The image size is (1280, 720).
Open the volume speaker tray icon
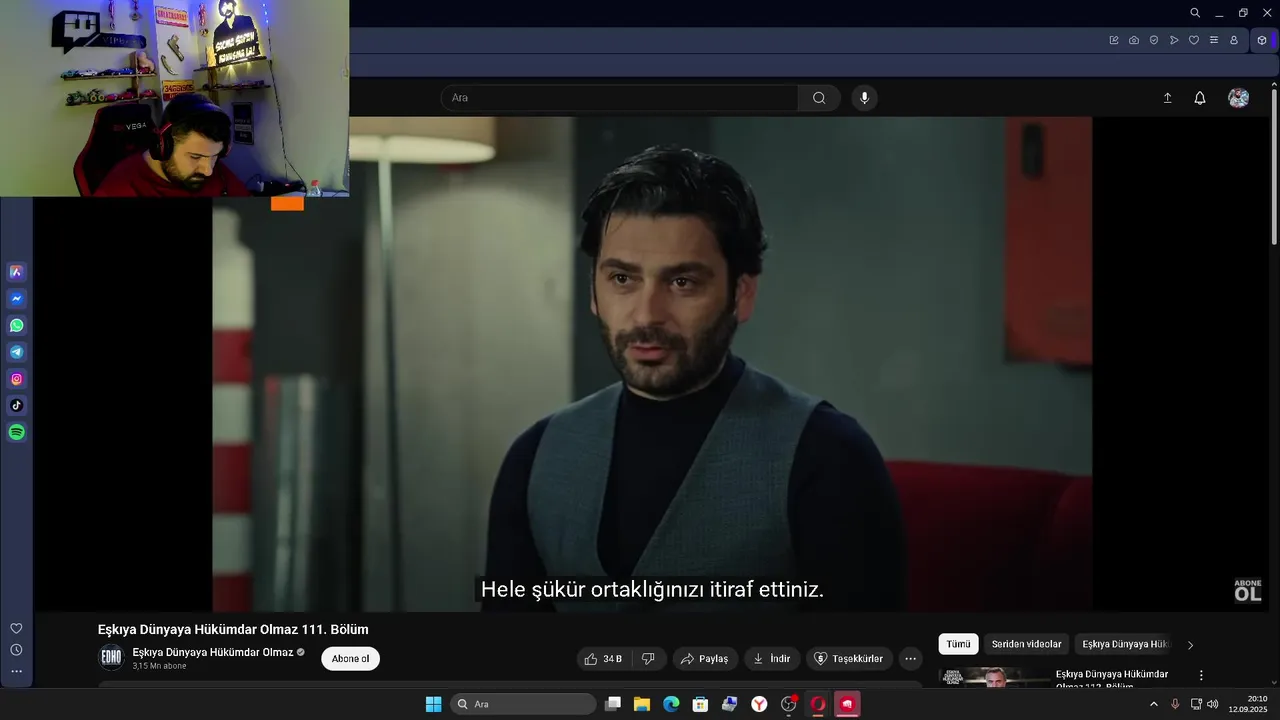1213,704
